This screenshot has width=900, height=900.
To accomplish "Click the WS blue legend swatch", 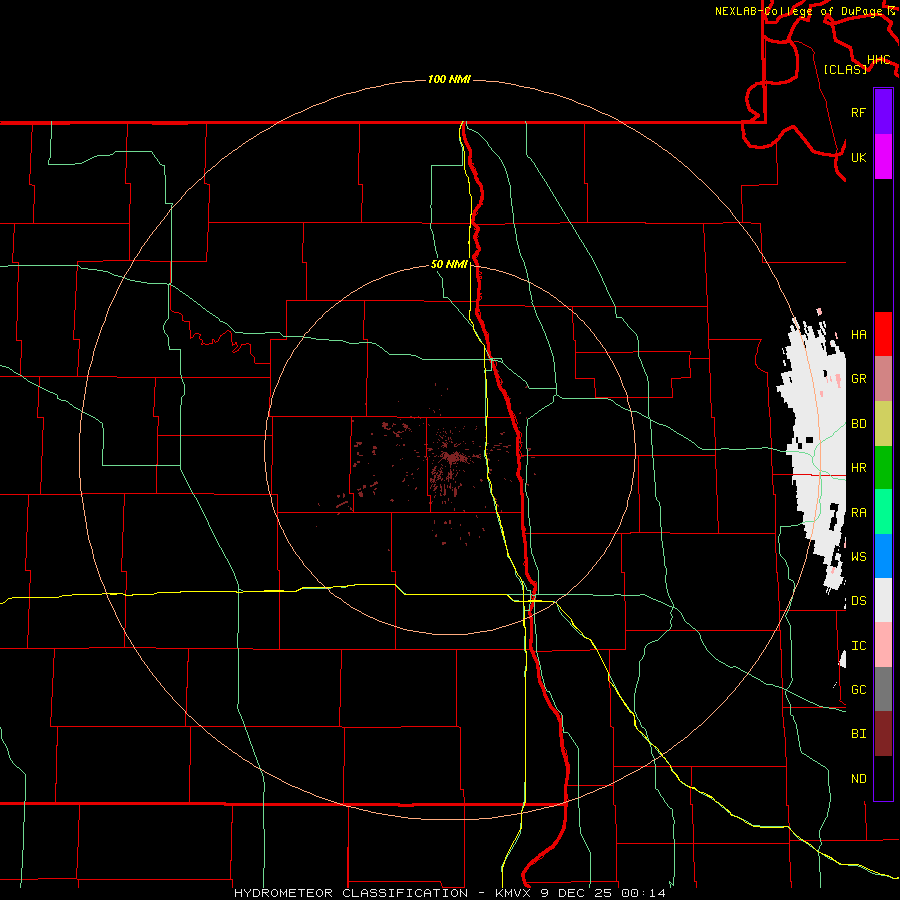I will pos(883,556).
